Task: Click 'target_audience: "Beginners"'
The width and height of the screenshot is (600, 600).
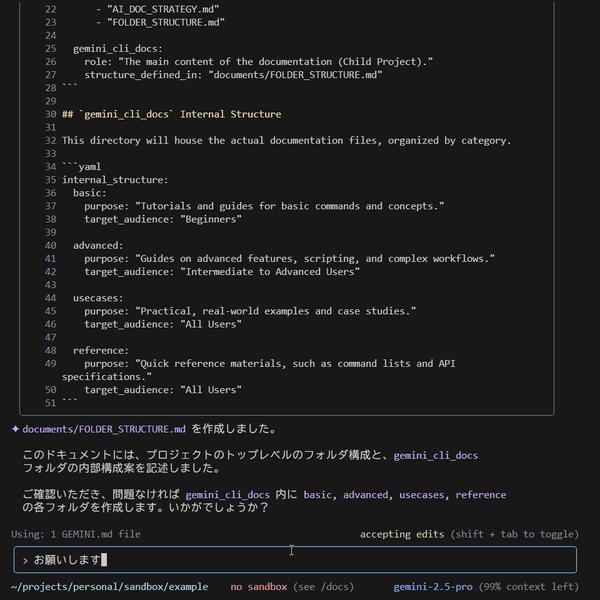Action: click(x=163, y=219)
